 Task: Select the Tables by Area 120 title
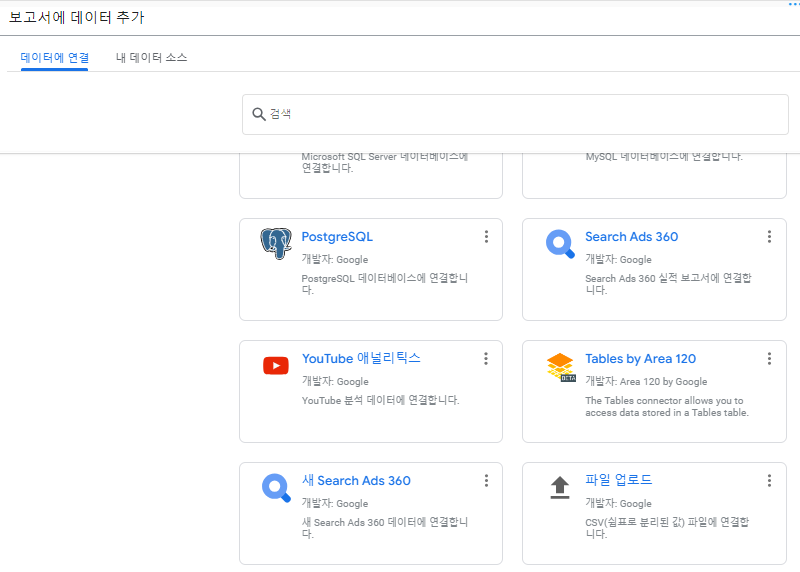pos(640,359)
